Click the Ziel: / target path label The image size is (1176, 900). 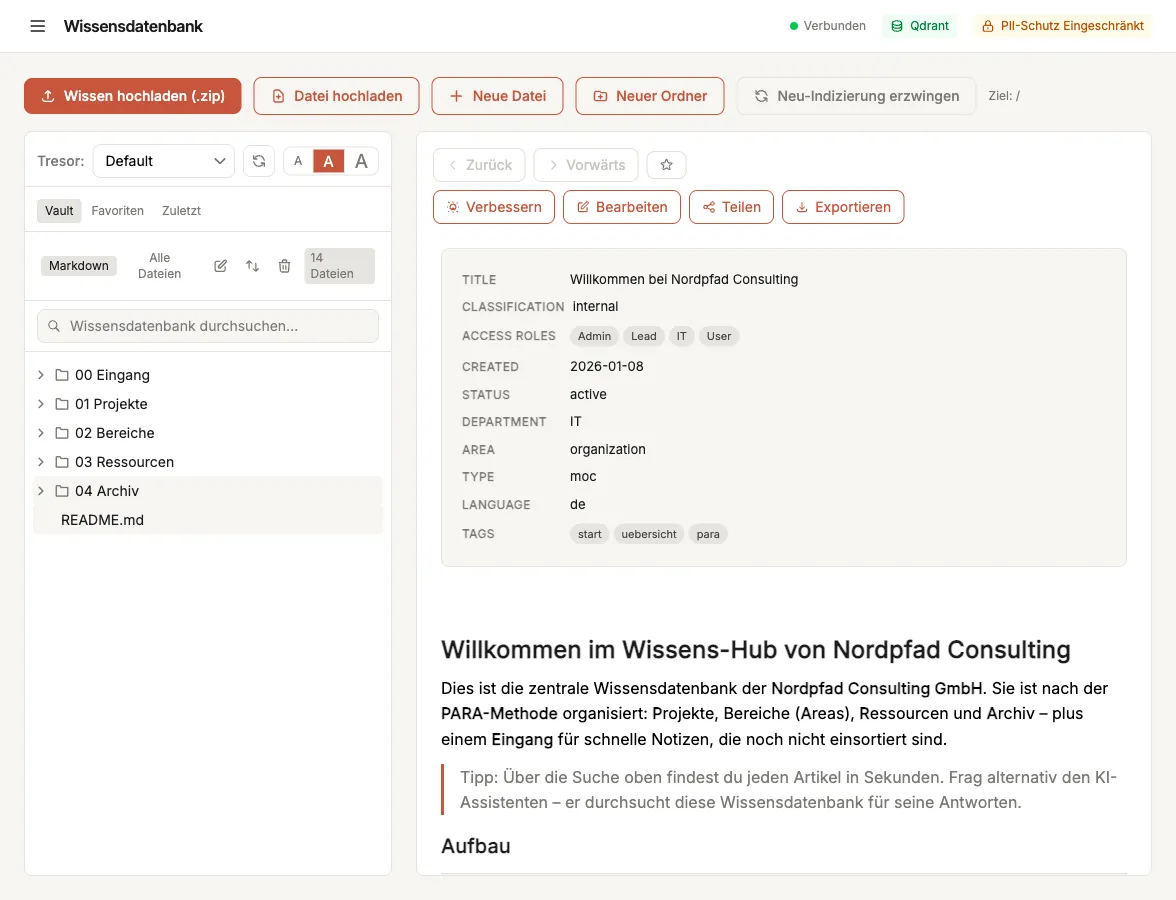1004,96
